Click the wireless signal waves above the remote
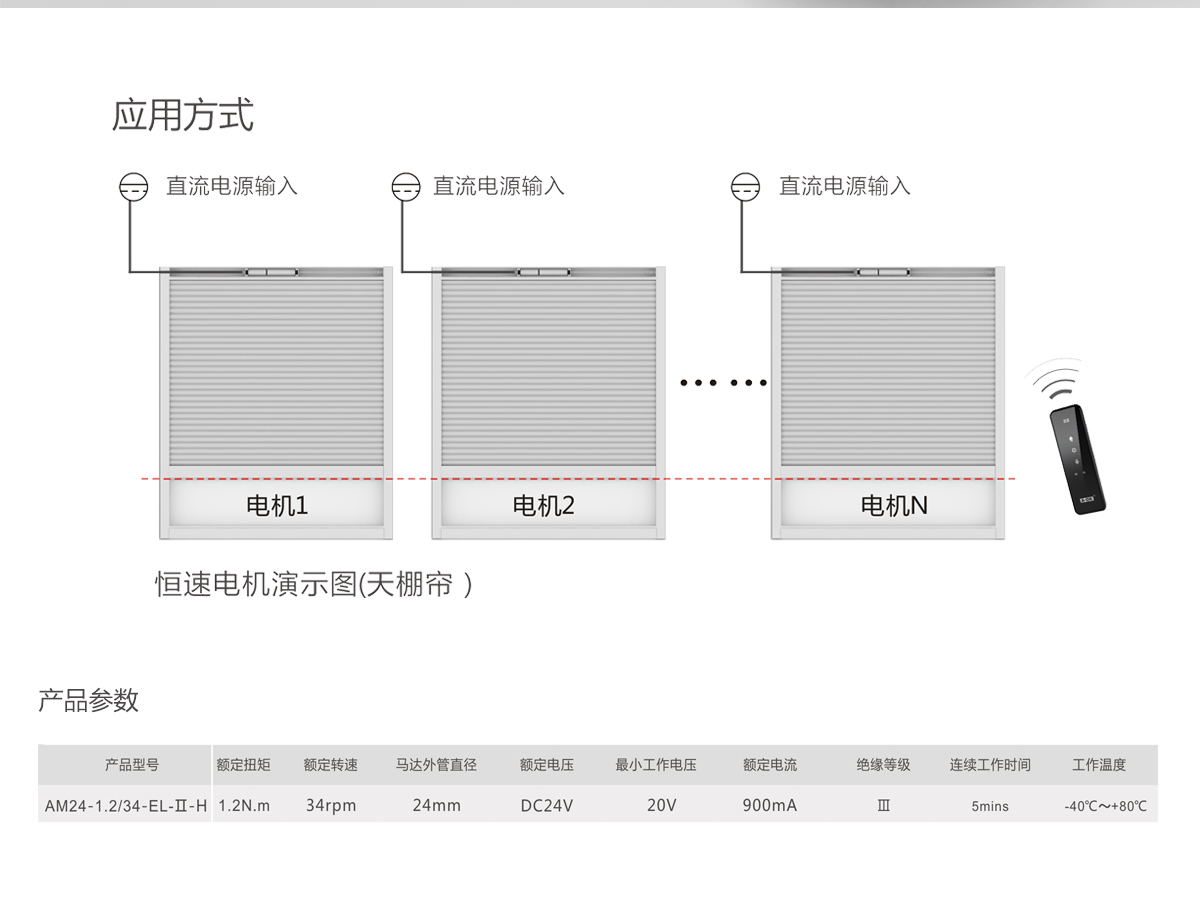 pyautogui.click(x=1060, y=382)
